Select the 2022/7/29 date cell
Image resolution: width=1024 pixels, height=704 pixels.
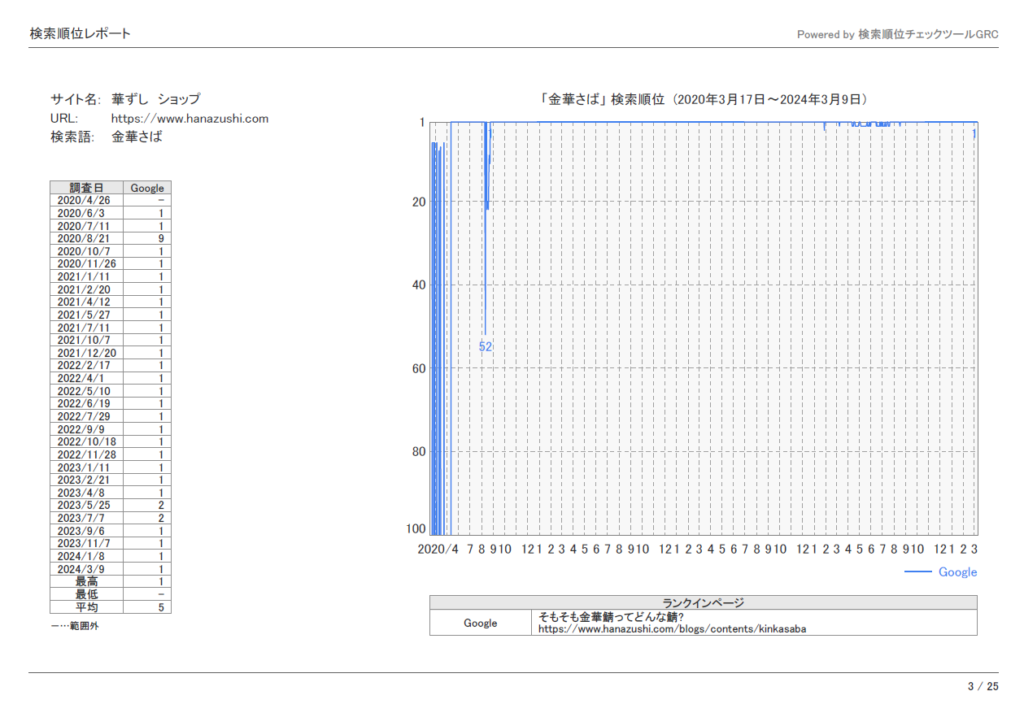point(86,417)
